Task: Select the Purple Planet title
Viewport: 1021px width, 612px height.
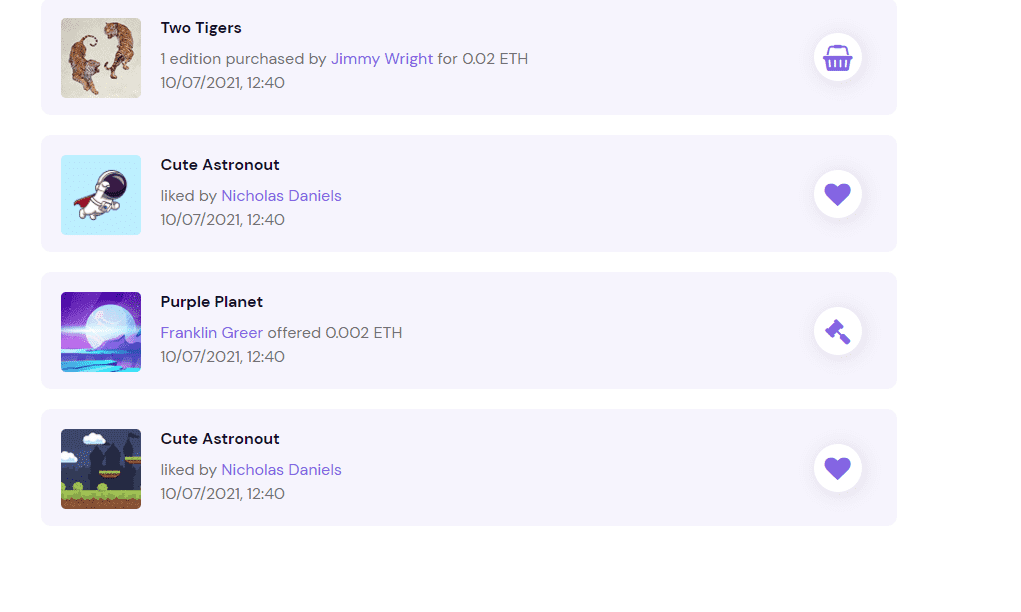Action: pyautogui.click(x=212, y=302)
